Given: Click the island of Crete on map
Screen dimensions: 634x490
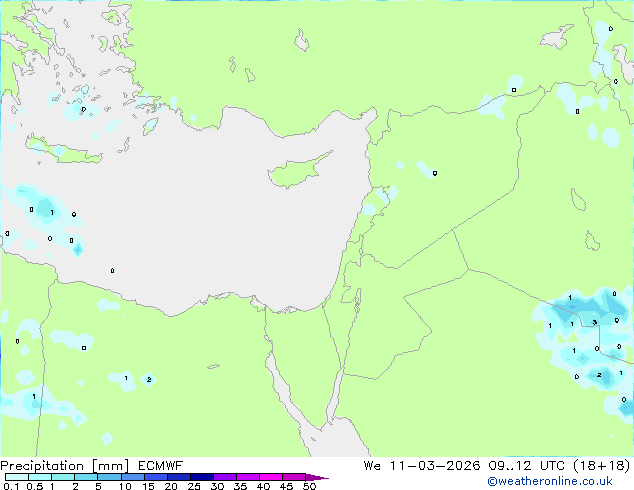Looking at the screenshot, I should click(x=63, y=151).
